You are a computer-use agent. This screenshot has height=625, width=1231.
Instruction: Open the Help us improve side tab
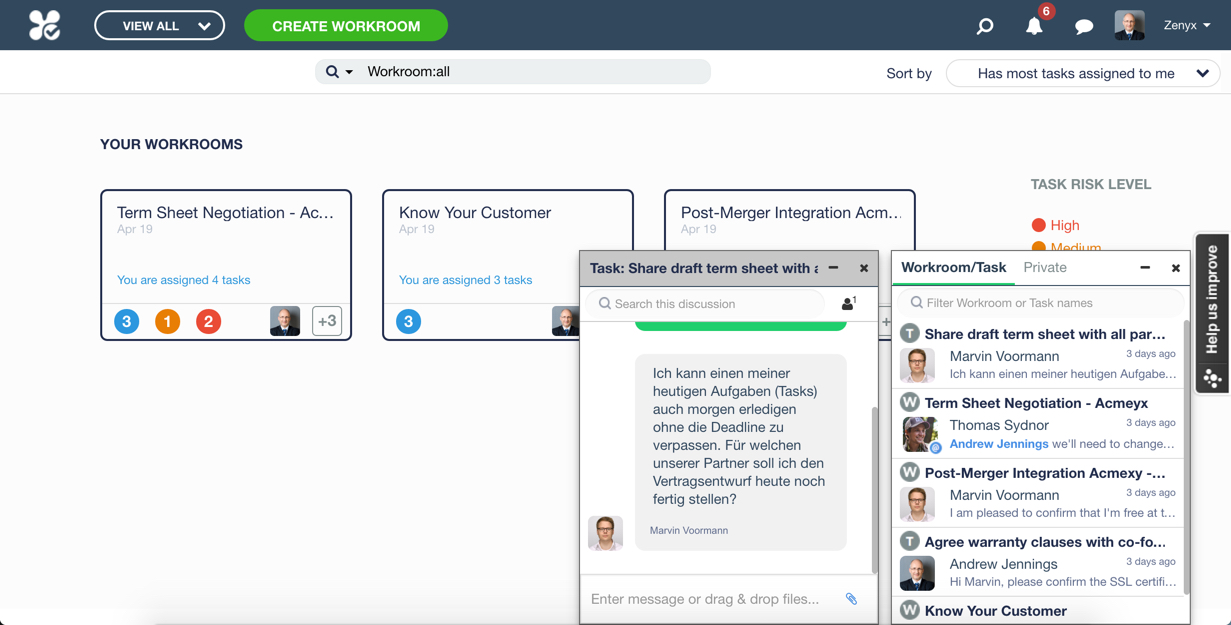click(1213, 299)
